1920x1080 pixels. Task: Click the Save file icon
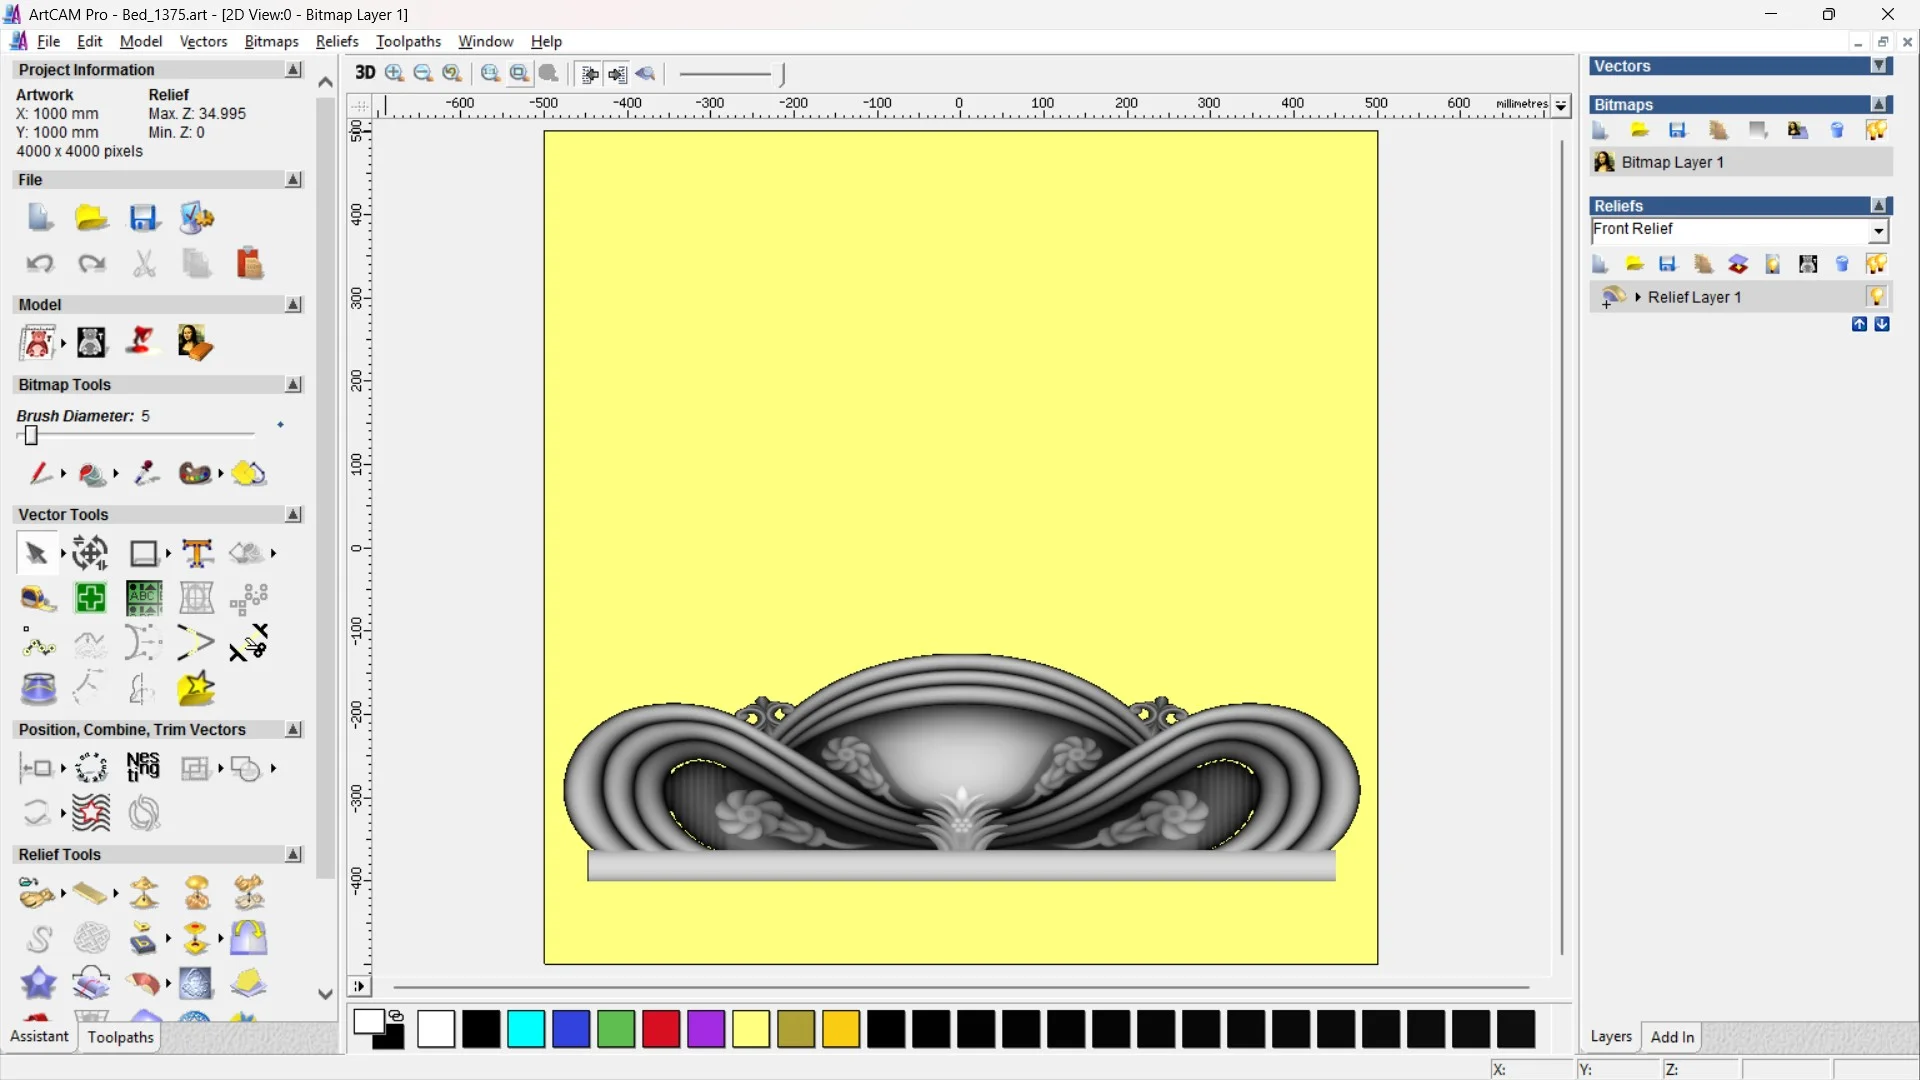click(x=143, y=218)
